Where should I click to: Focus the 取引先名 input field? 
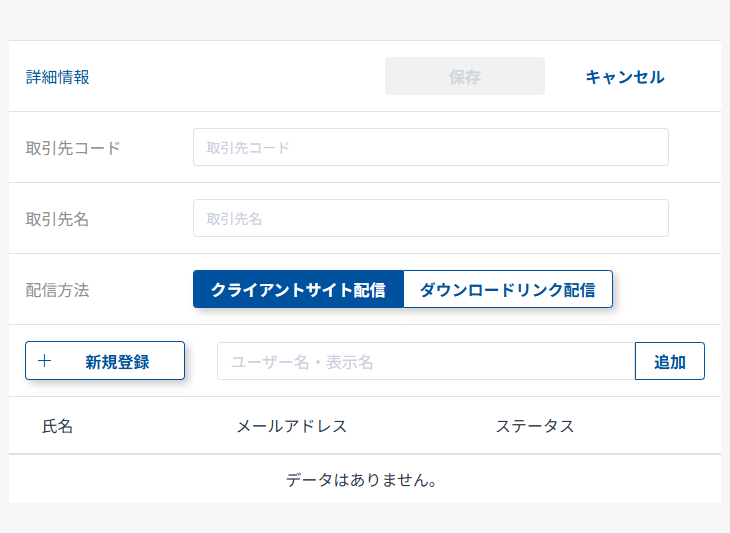[430, 219]
